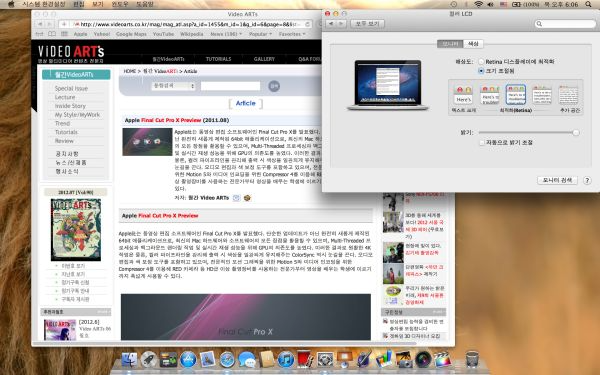600x375 pixels.
Task: Open Numbers chart icon in Dock
Action: (384, 359)
